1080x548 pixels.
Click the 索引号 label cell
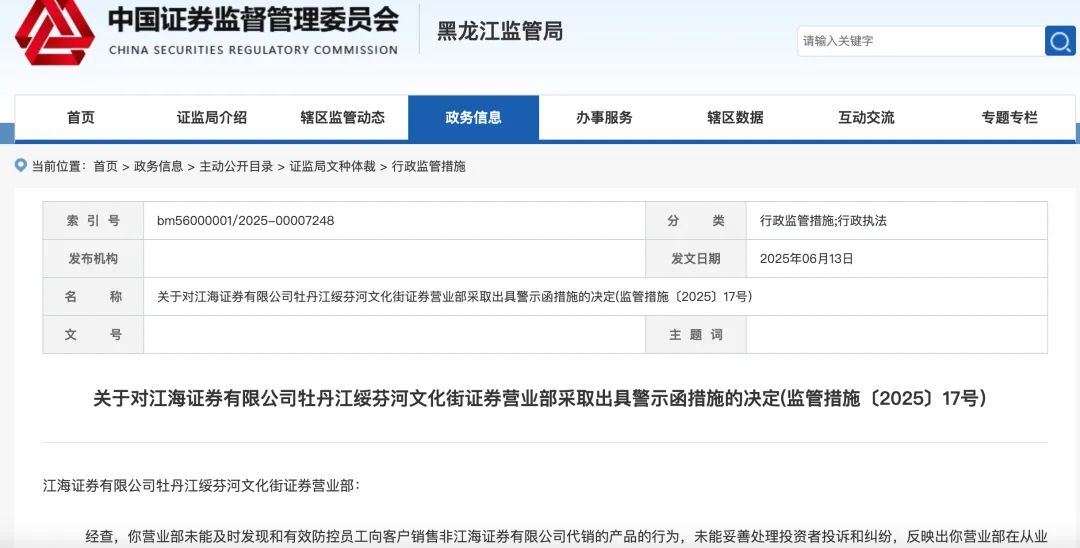click(x=93, y=221)
